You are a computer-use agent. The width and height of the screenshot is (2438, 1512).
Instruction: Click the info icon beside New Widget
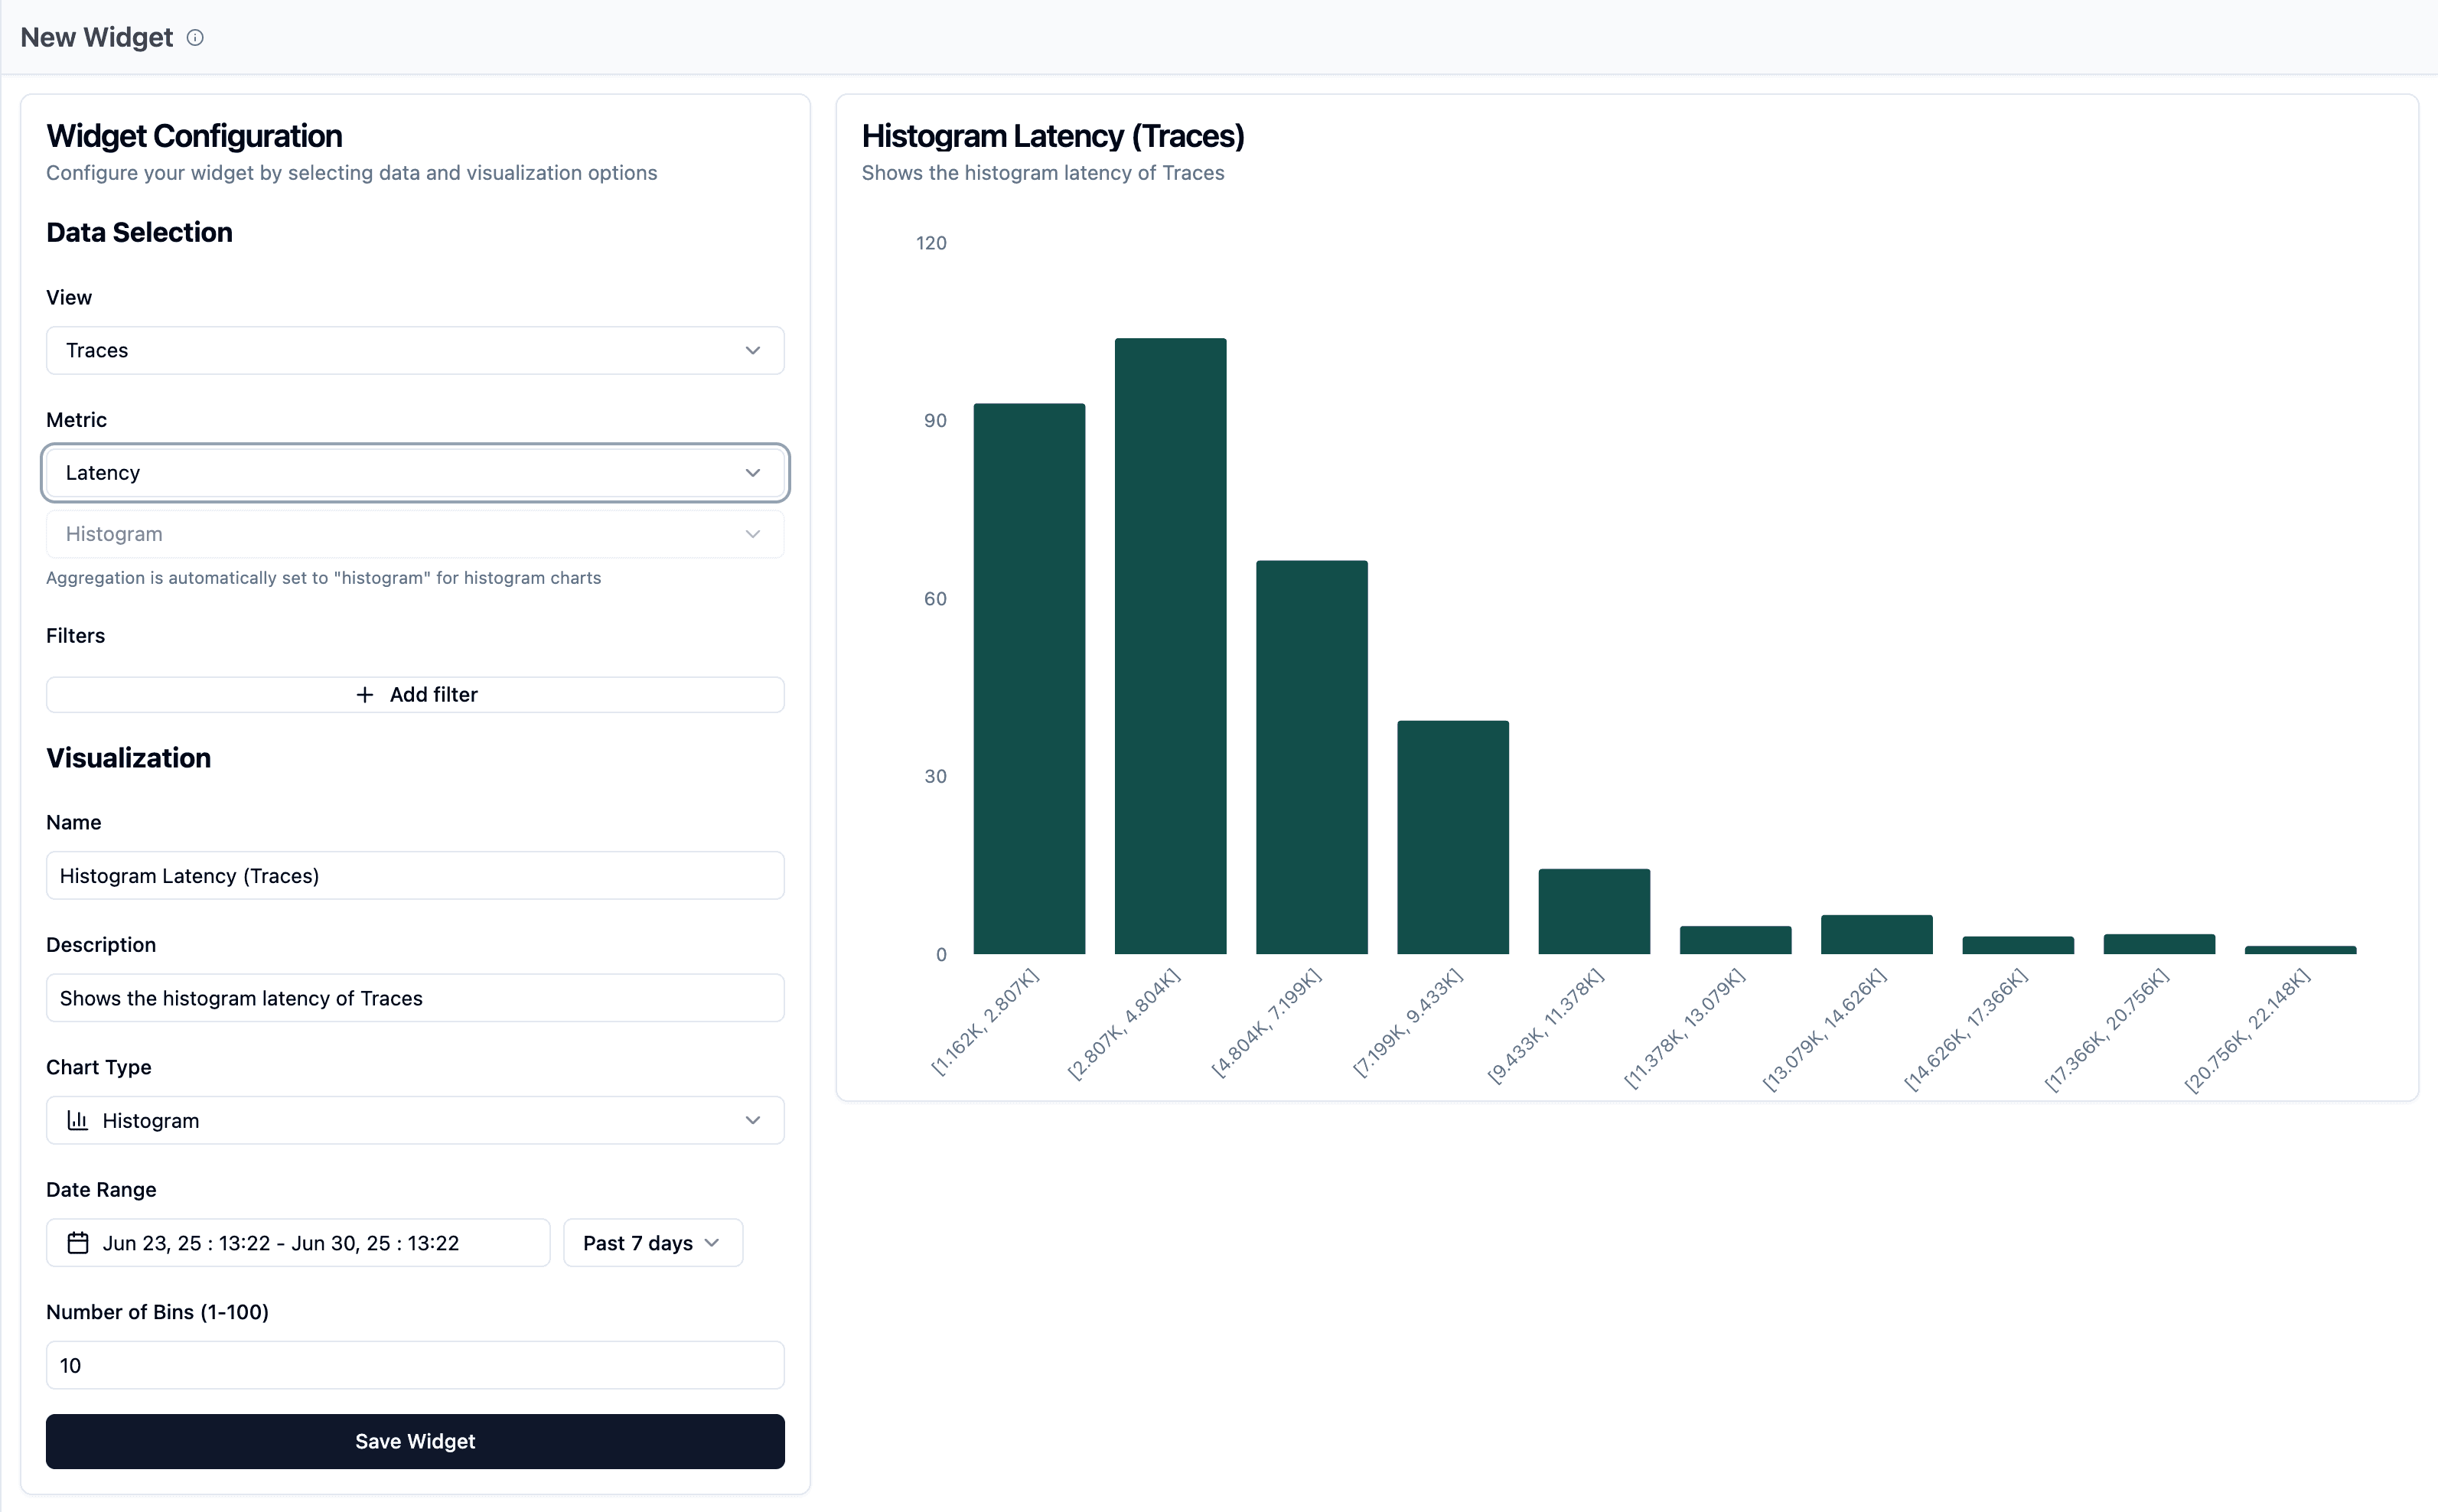[x=196, y=37]
